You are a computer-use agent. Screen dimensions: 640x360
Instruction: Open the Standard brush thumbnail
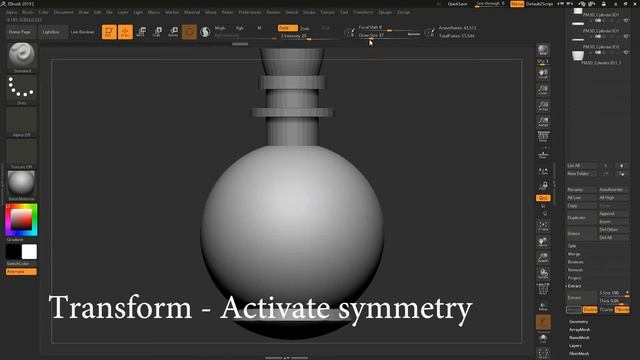pos(22,56)
